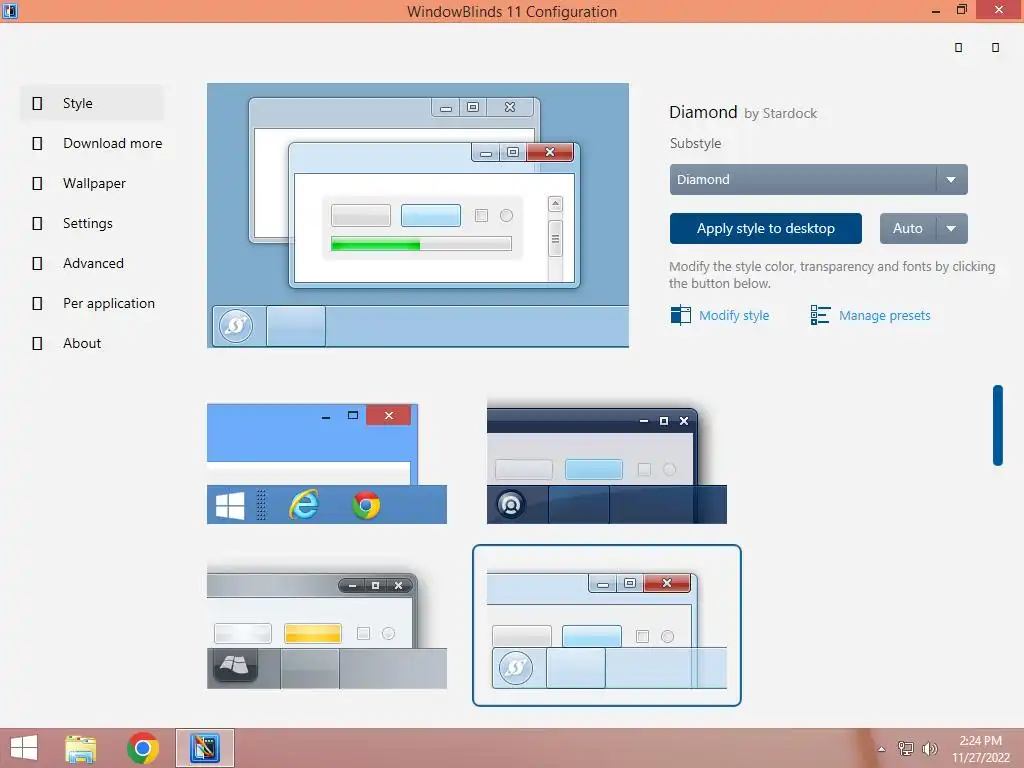The height and width of the screenshot is (768, 1024).
Task: Click icon beside Settings item
Action: coord(37,223)
